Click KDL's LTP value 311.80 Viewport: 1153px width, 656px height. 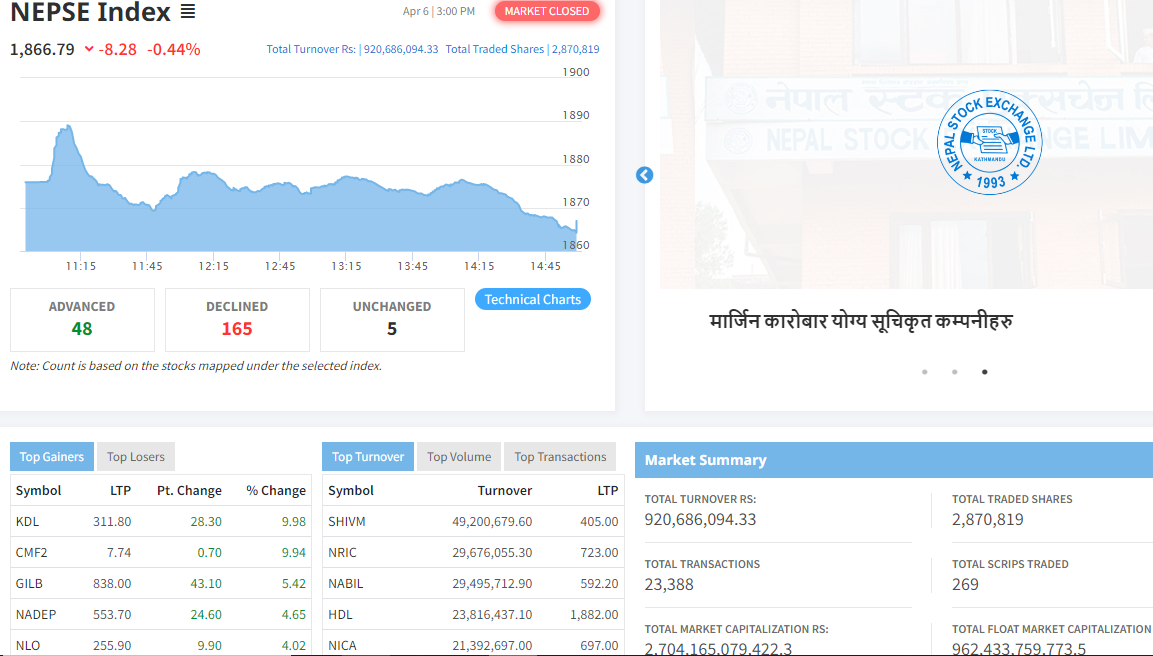point(112,521)
